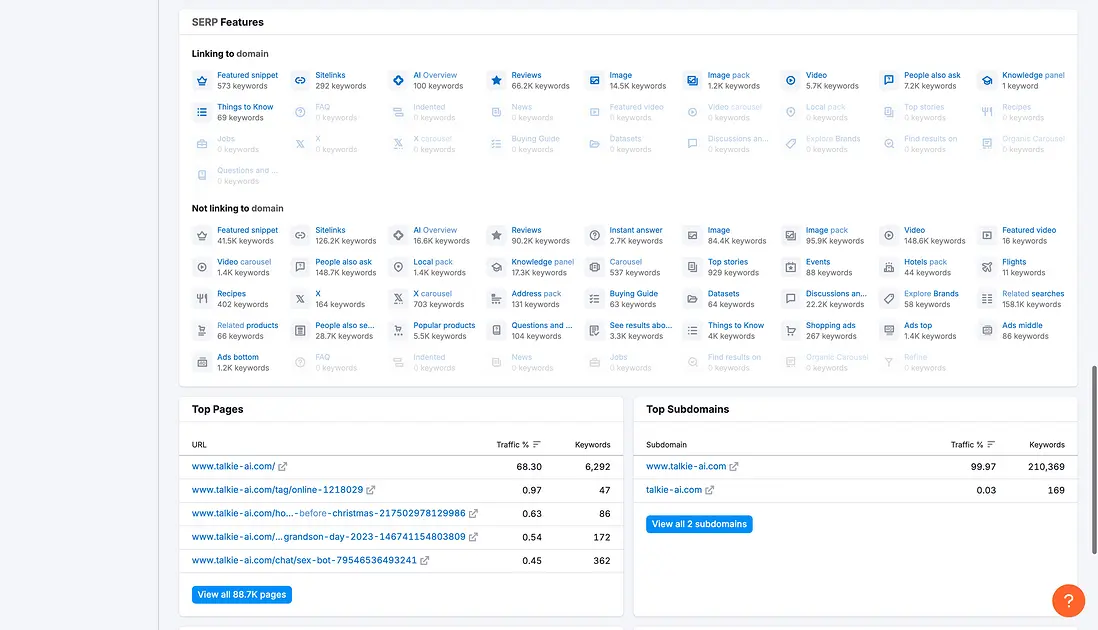Open the grandson-day-2023 page link

pyautogui.click(x=328, y=537)
